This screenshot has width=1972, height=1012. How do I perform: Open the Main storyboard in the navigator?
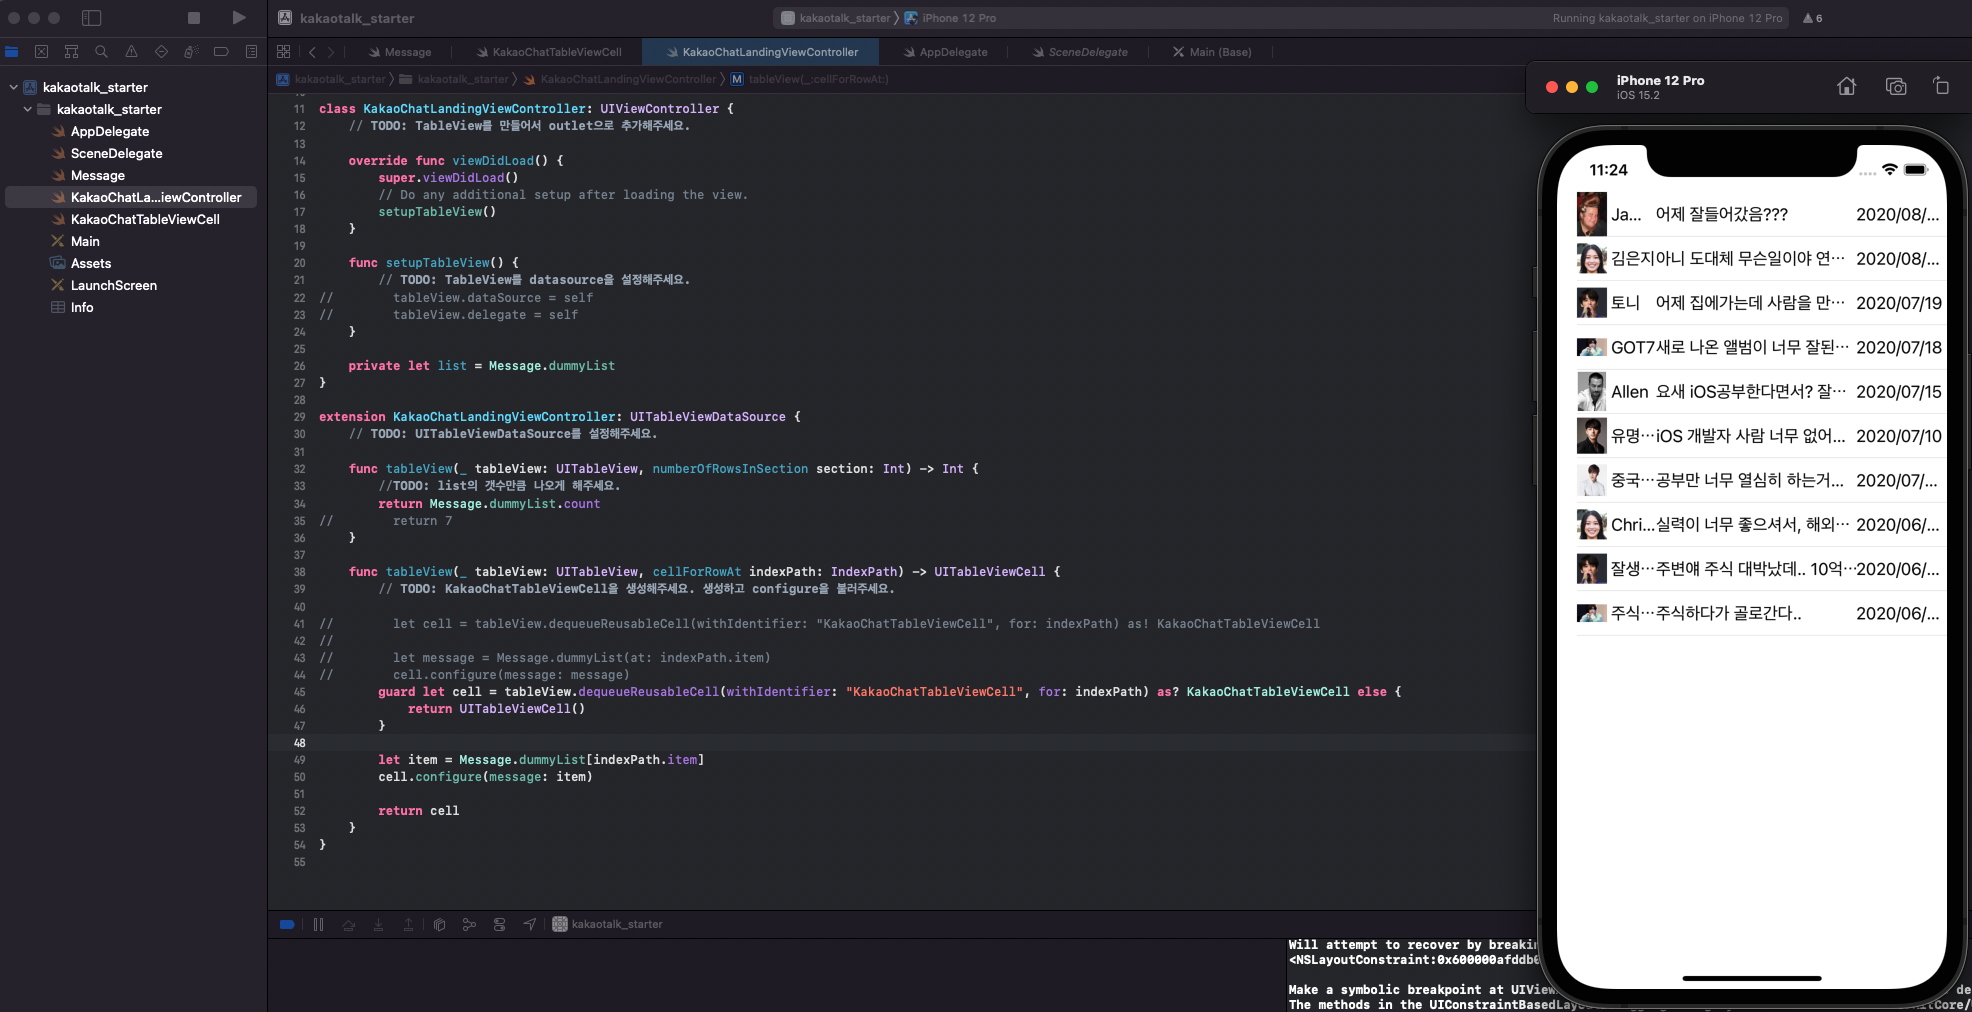[x=85, y=241]
